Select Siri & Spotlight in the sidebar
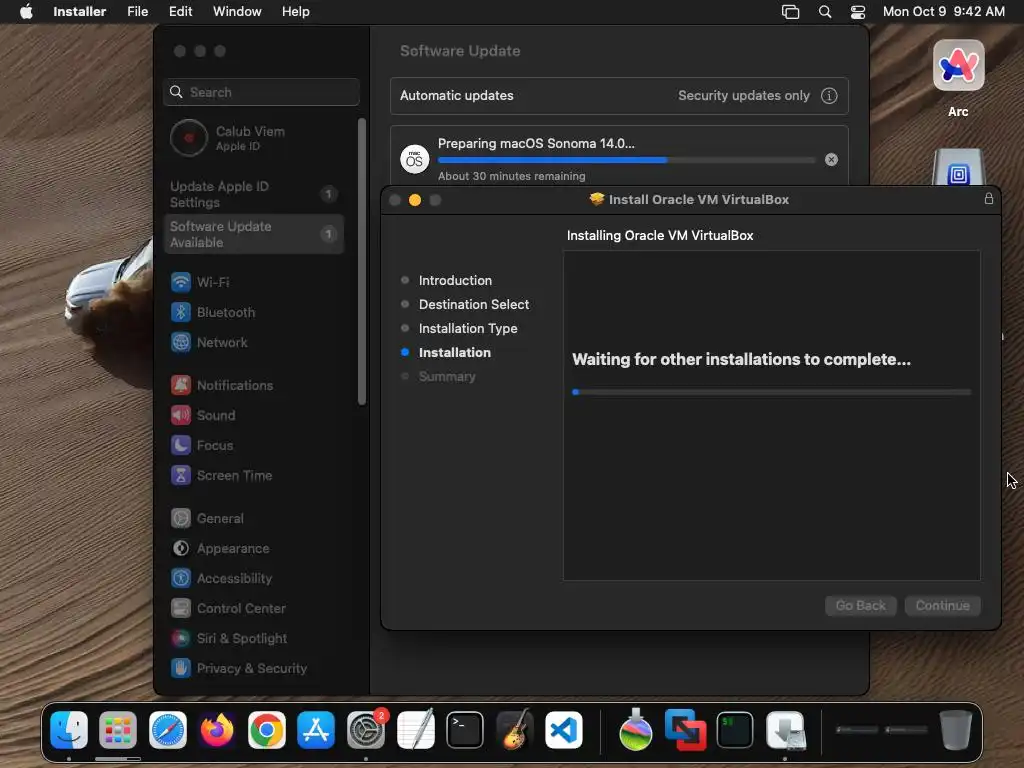This screenshot has height=768, width=1024. coord(255,639)
